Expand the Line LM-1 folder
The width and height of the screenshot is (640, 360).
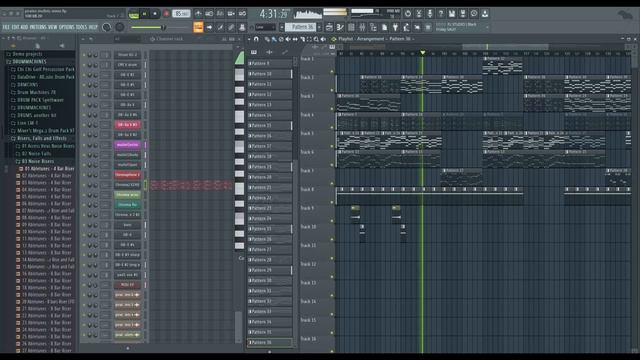(x=27, y=123)
